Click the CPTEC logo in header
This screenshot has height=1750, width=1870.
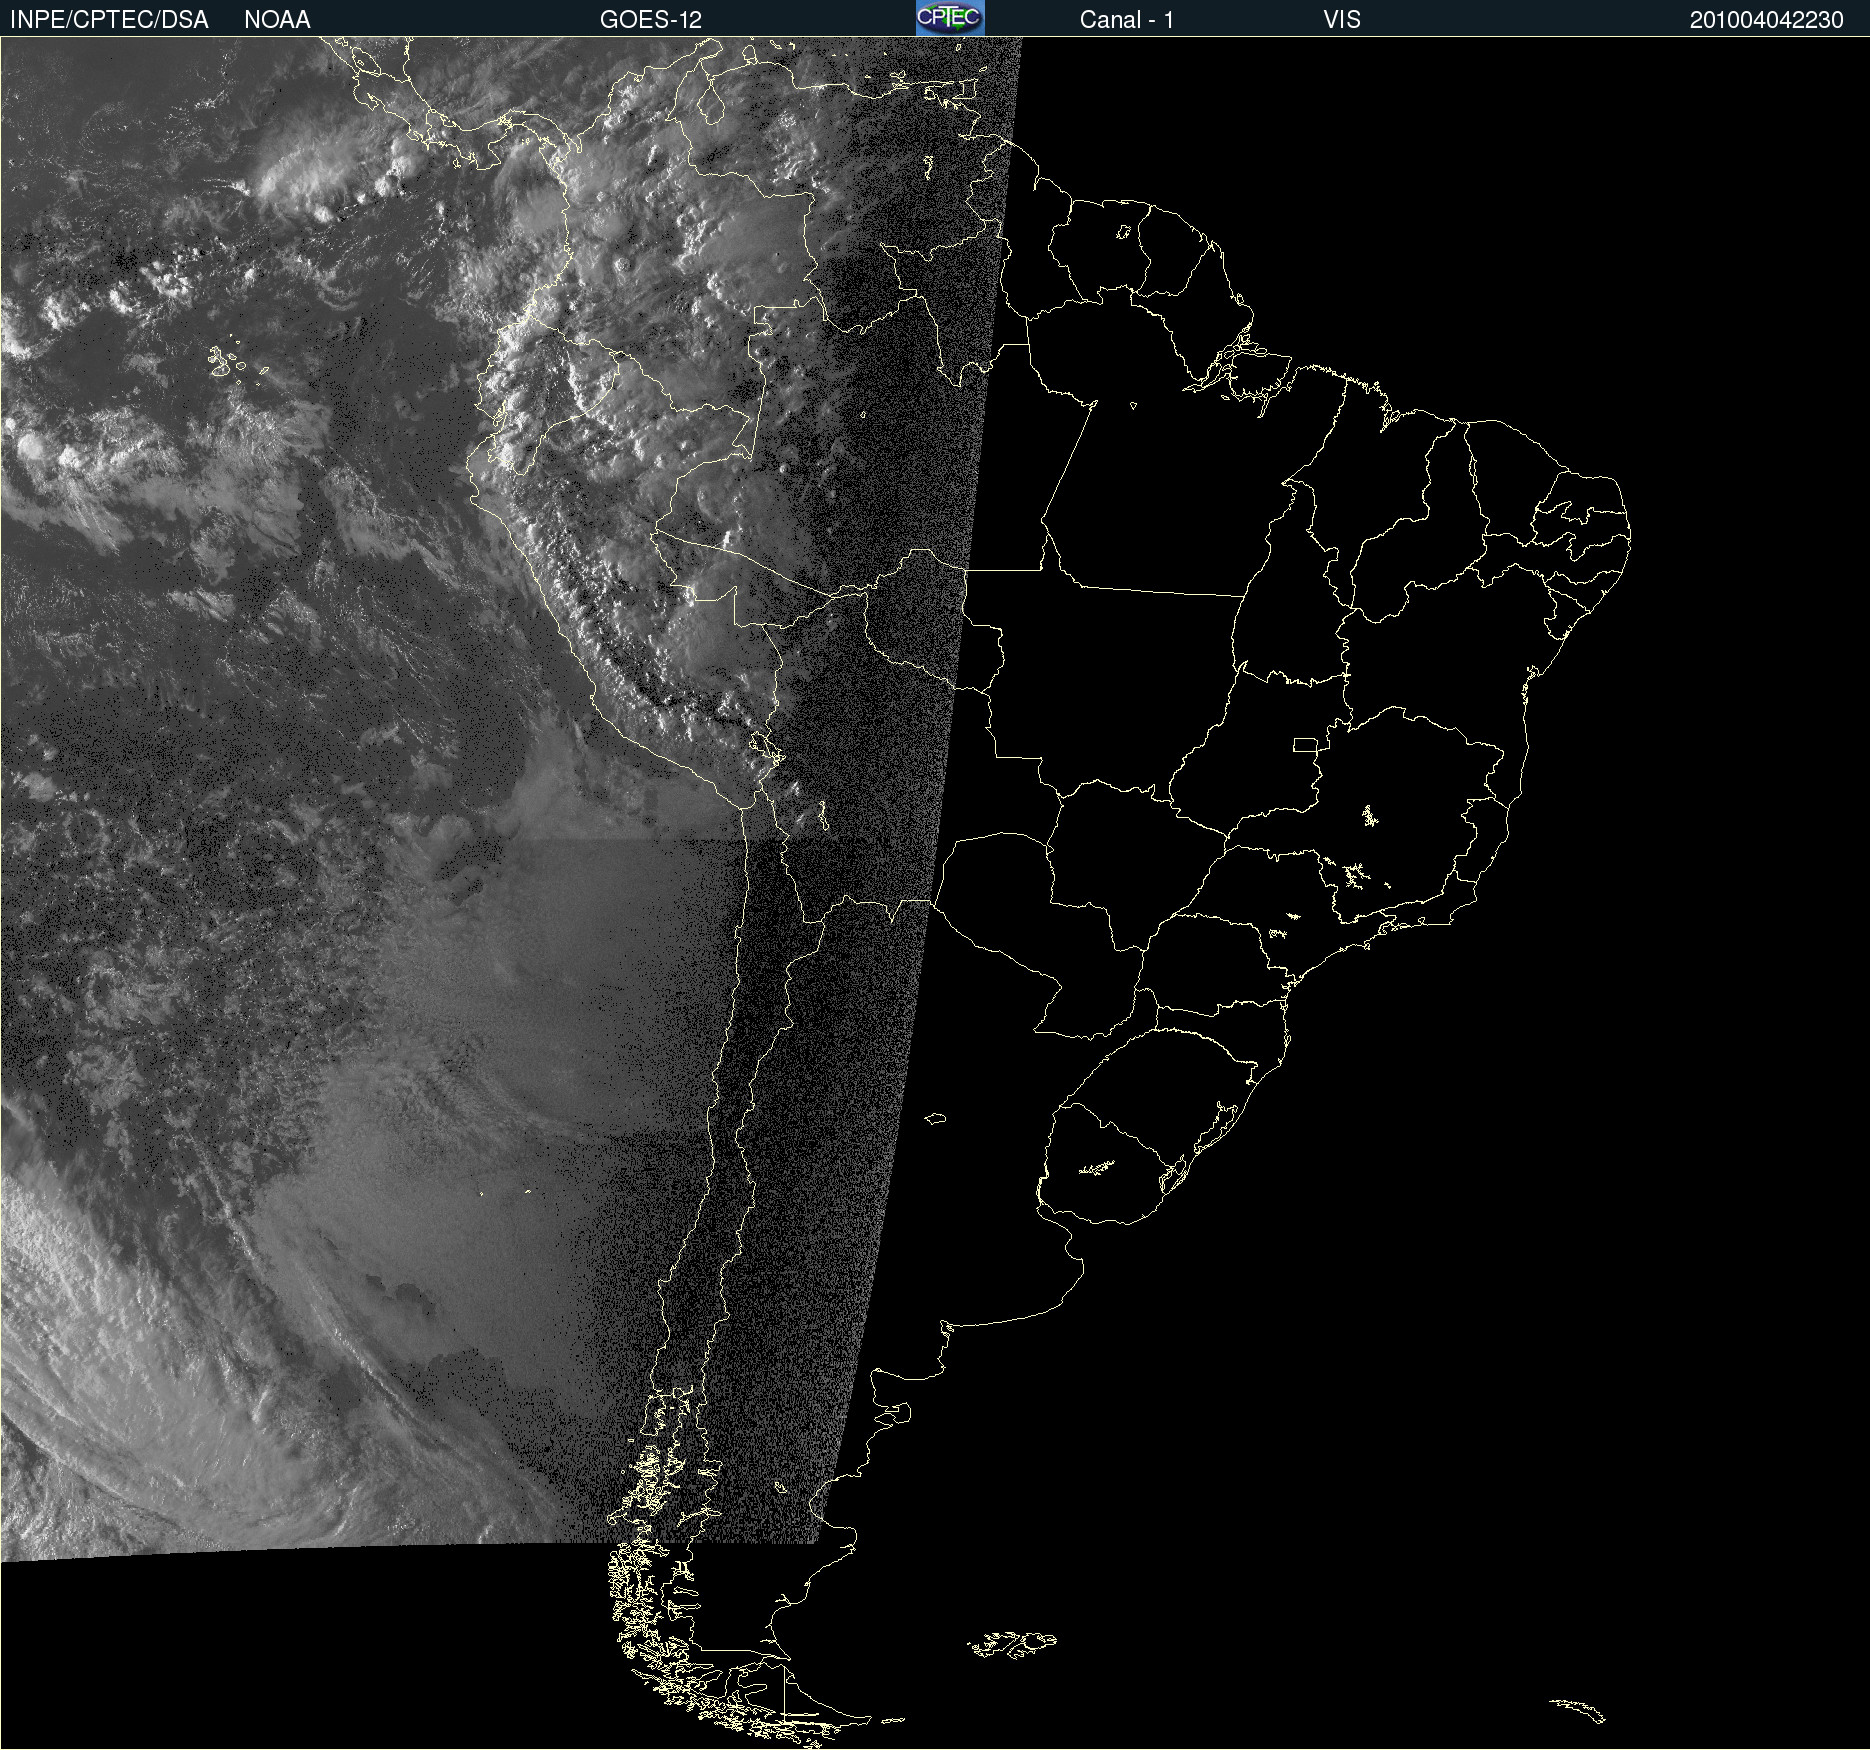(x=950, y=18)
